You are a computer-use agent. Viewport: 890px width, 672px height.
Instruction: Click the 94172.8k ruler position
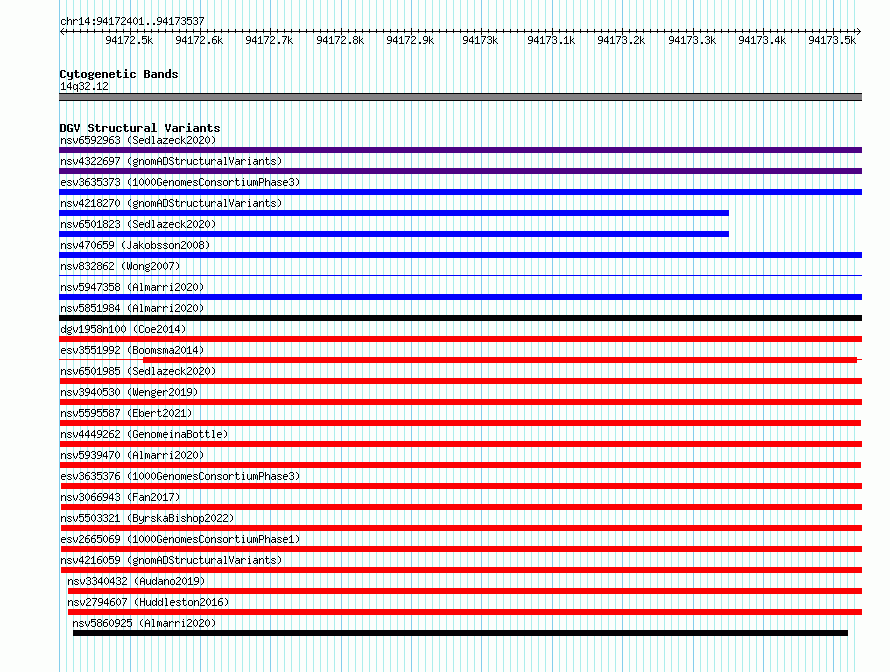340,40
